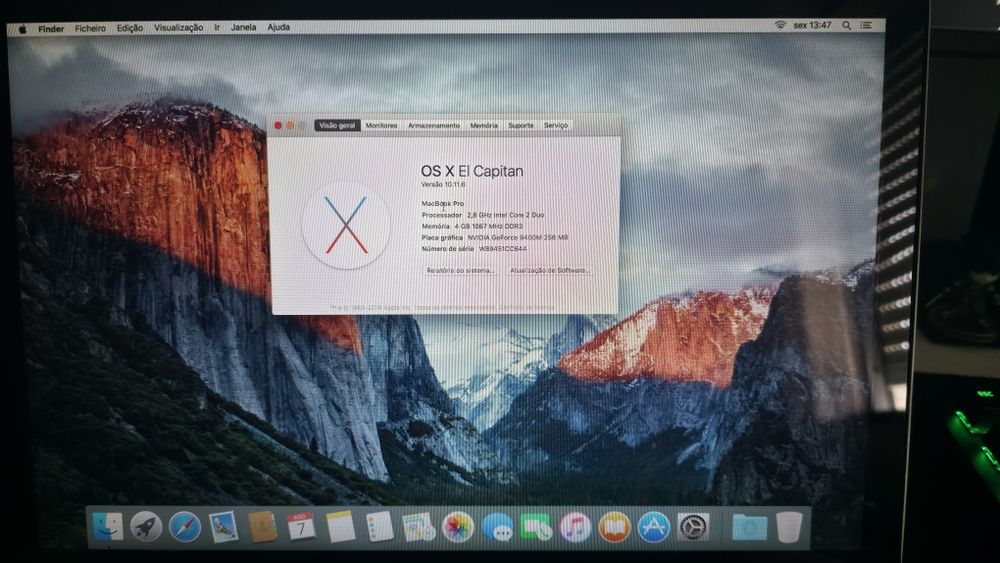The image size is (1000, 563).
Task: Launch Safari compass icon in Dock
Action: tap(185, 527)
